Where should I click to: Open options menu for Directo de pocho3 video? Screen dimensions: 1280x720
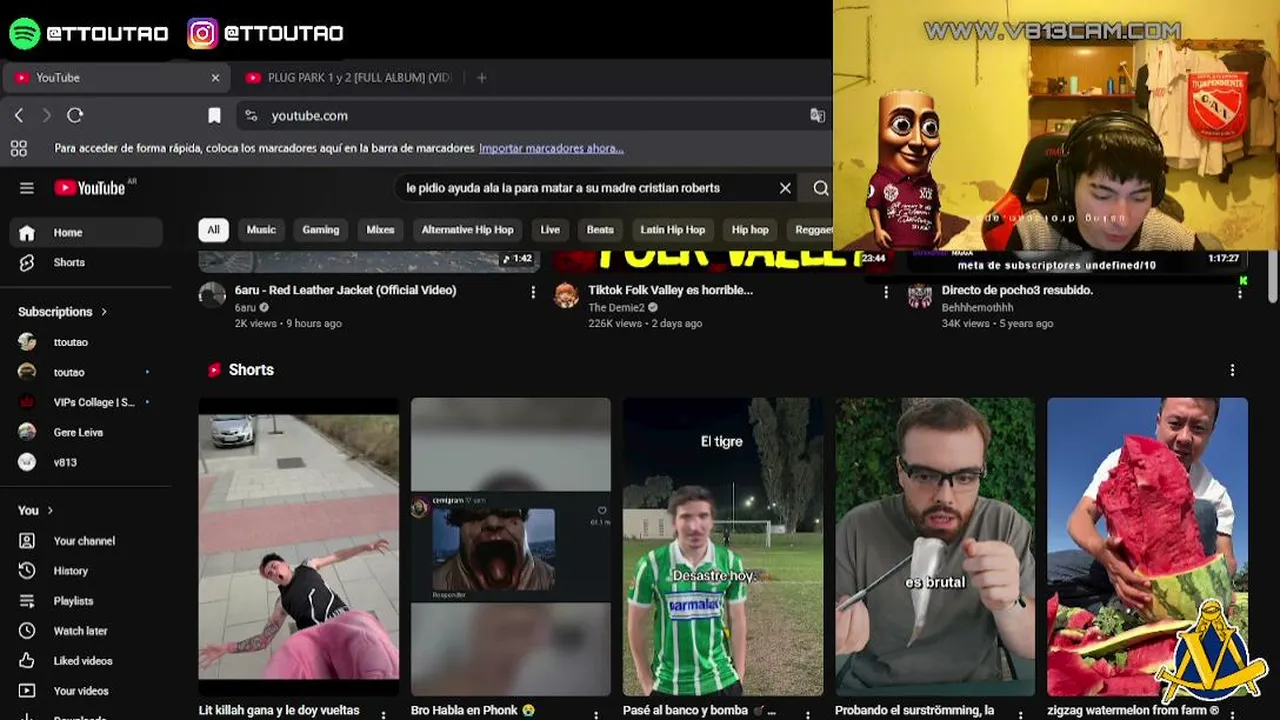pyautogui.click(x=1240, y=292)
